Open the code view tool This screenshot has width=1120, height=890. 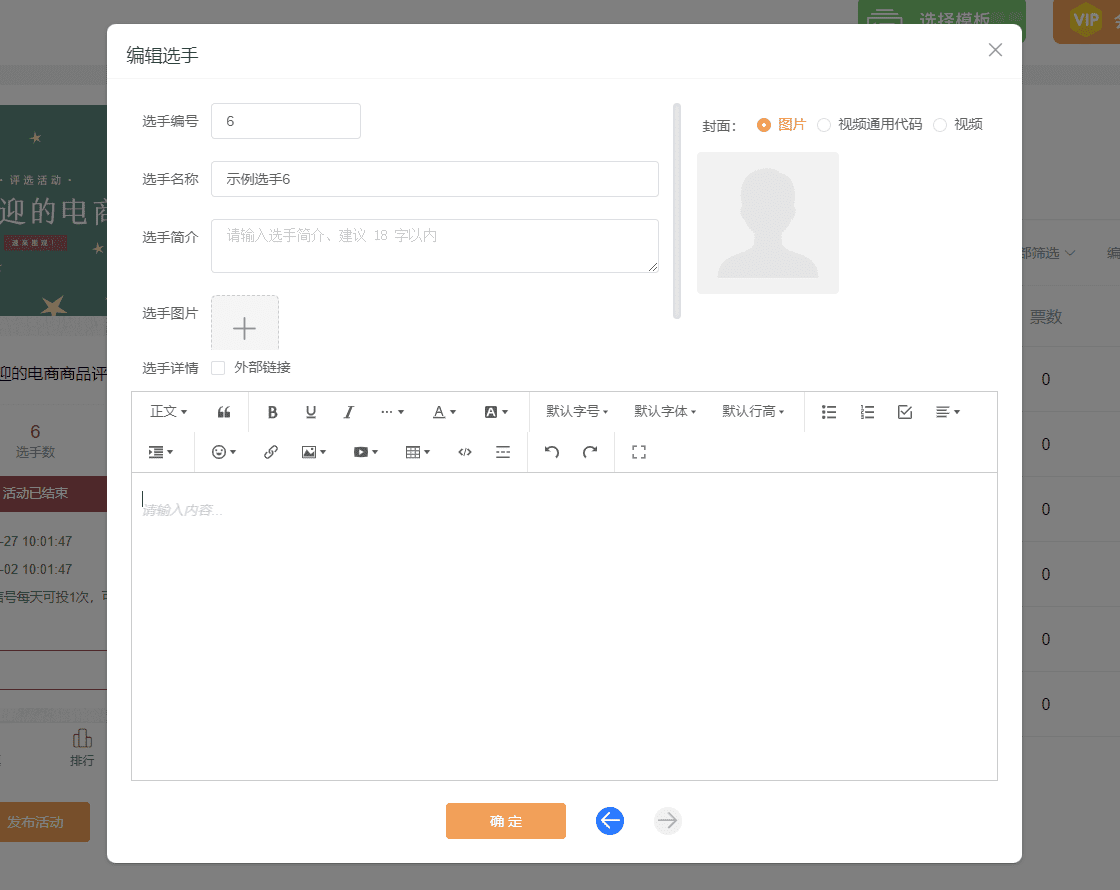464,451
